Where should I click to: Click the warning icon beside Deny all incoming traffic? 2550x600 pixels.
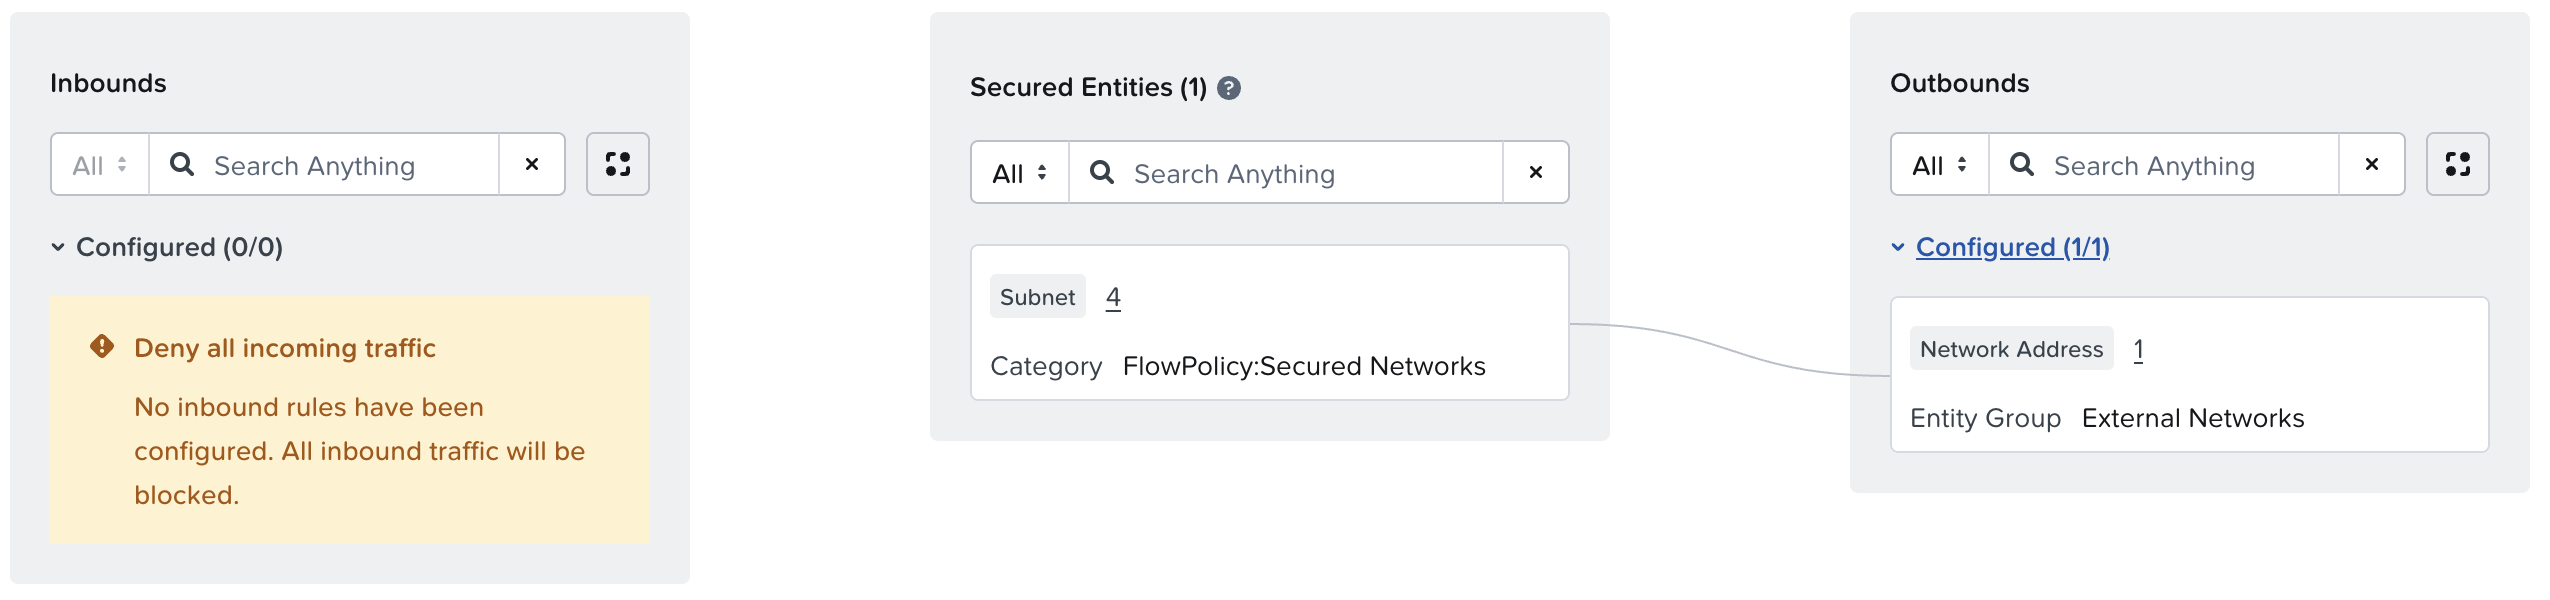pyautogui.click(x=102, y=346)
